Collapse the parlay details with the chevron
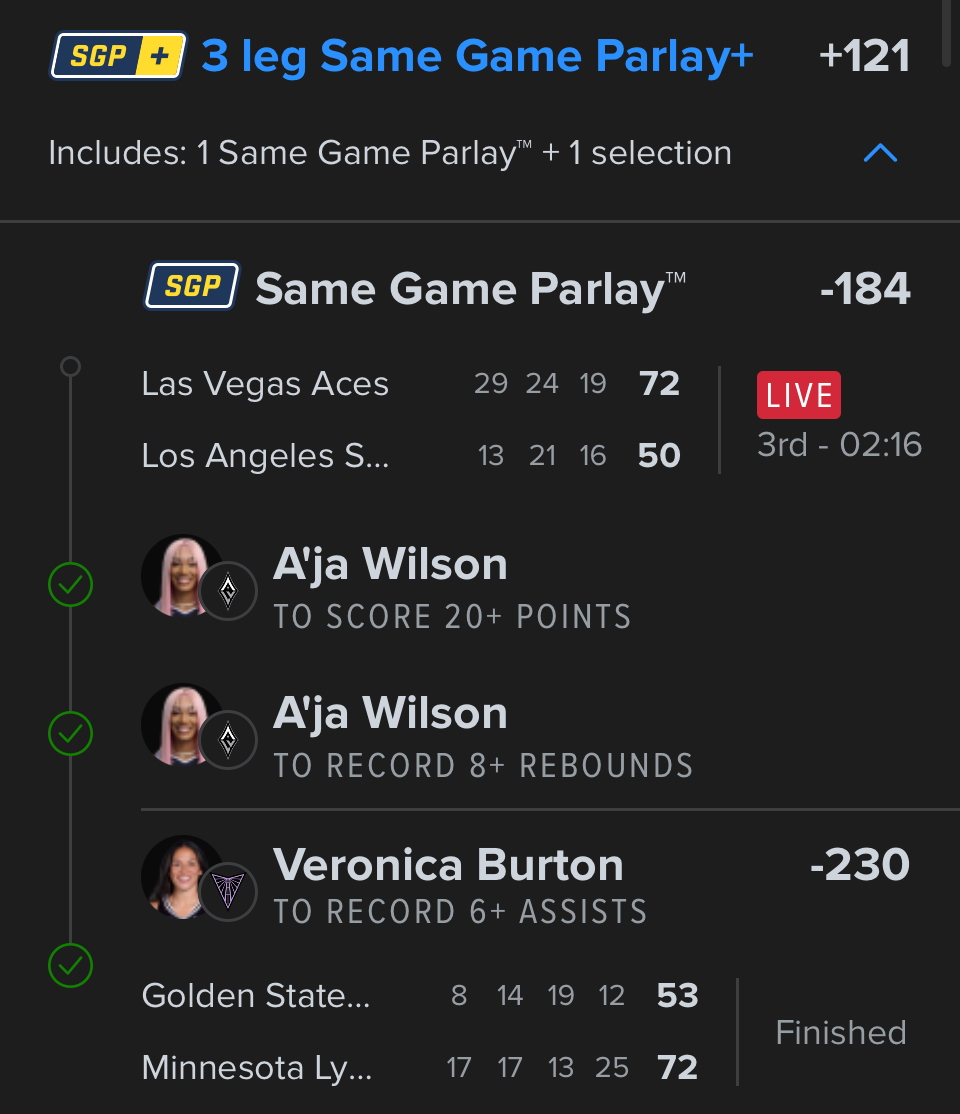This screenshot has height=1114, width=960. [x=880, y=153]
